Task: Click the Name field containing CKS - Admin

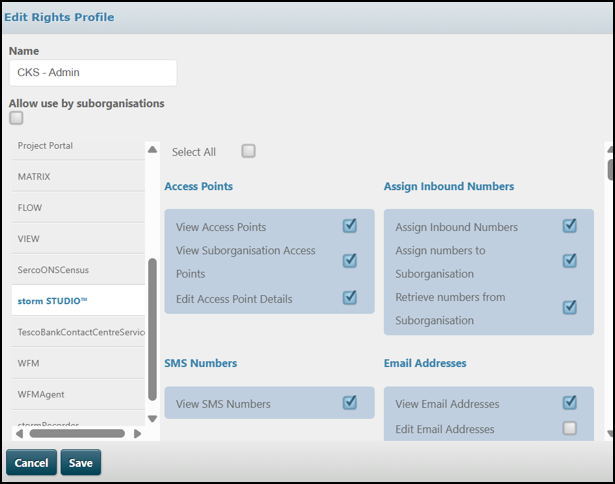Action: [x=92, y=73]
